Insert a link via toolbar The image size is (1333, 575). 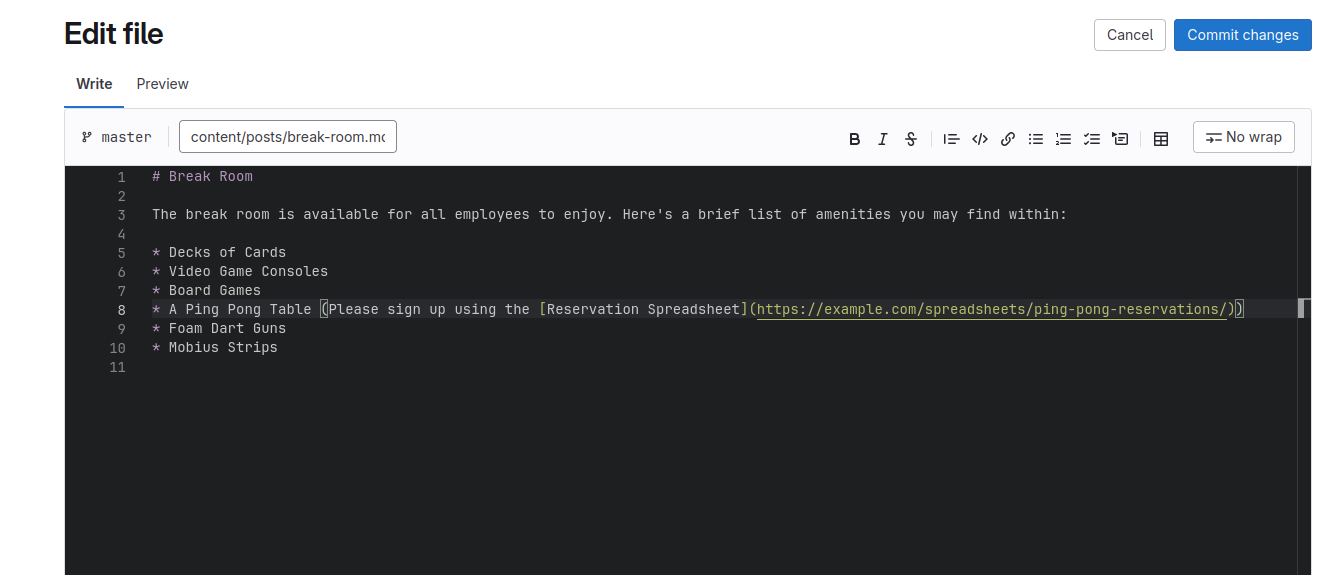tap(1008, 139)
